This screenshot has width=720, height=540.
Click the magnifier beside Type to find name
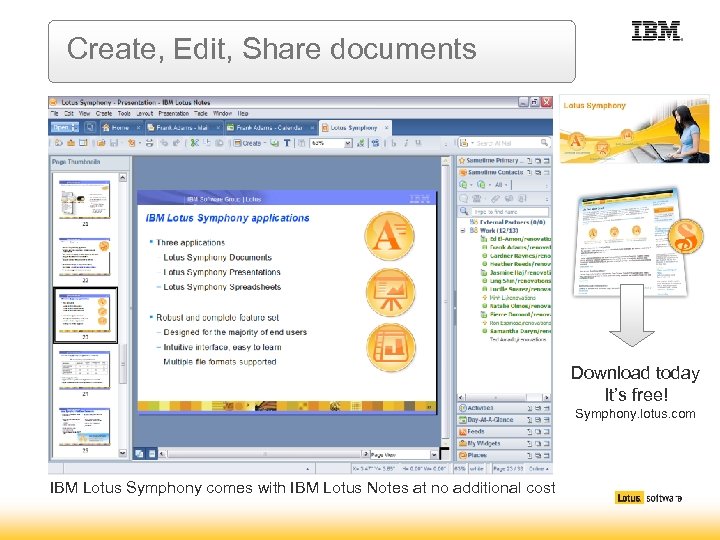(464, 211)
